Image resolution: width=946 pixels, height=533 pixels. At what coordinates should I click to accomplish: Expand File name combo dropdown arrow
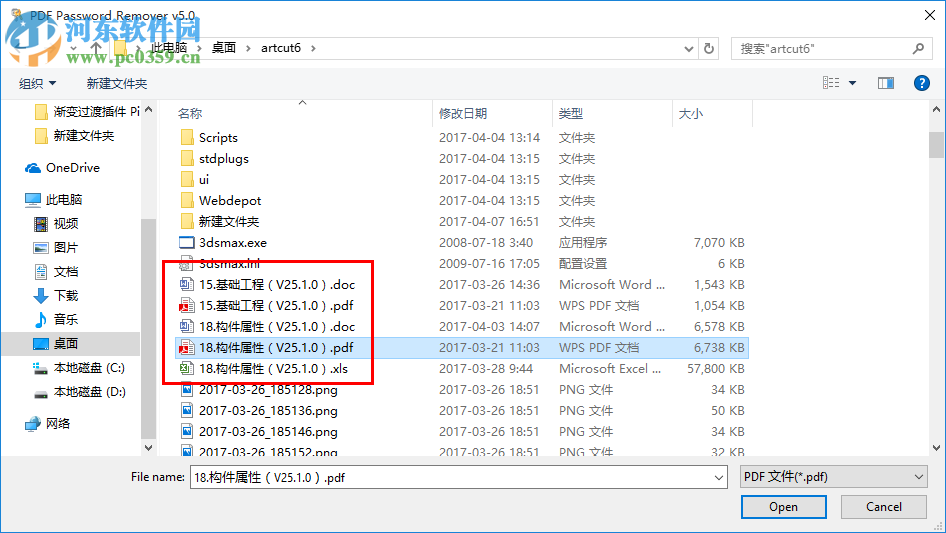[719, 477]
